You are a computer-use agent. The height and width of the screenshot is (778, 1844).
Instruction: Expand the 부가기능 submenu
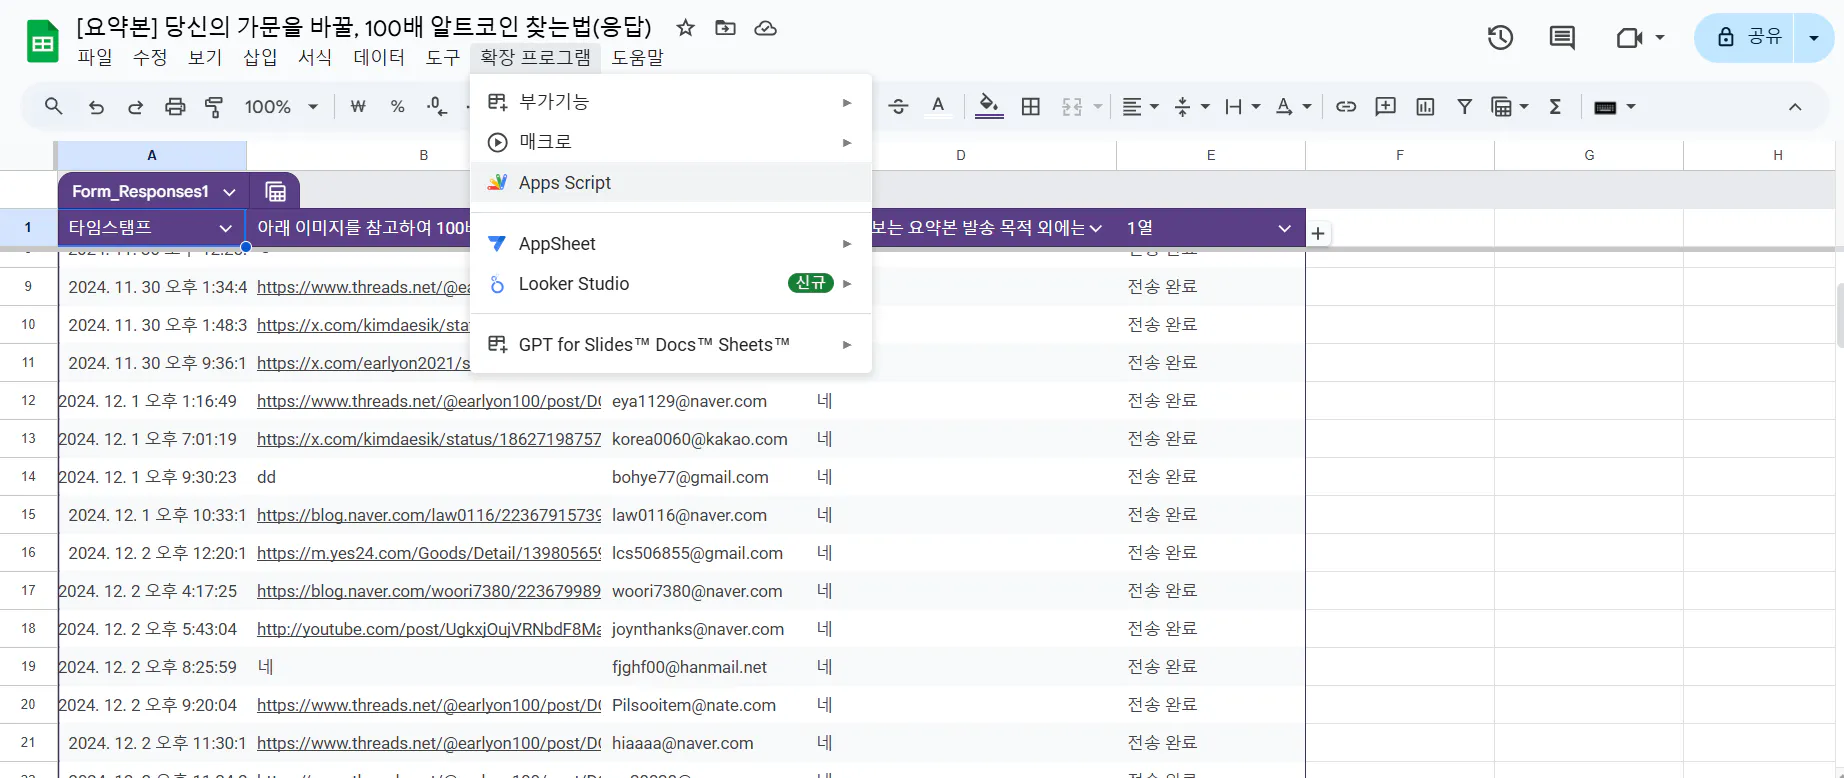(x=671, y=101)
